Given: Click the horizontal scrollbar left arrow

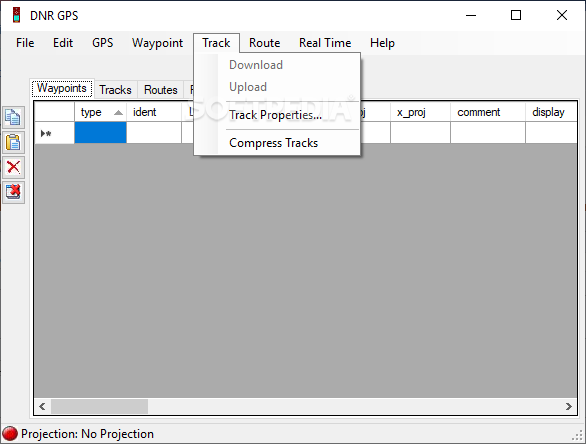Looking at the screenshot, I should (42, 406).
